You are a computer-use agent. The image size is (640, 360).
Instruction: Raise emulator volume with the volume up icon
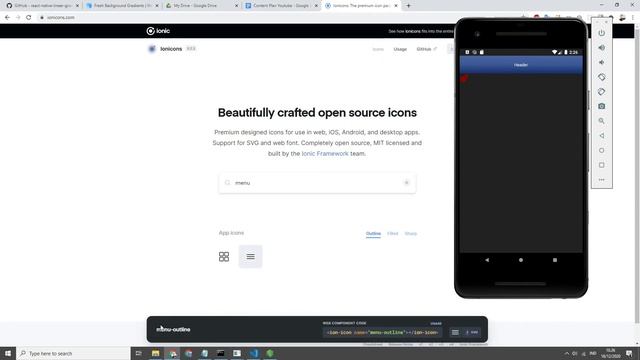click(602, 48)
